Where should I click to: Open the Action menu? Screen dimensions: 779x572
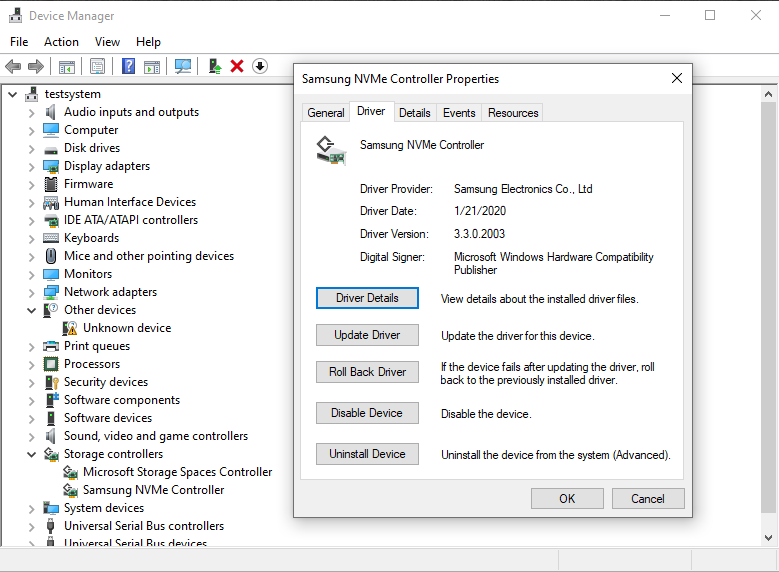point(61,42)
